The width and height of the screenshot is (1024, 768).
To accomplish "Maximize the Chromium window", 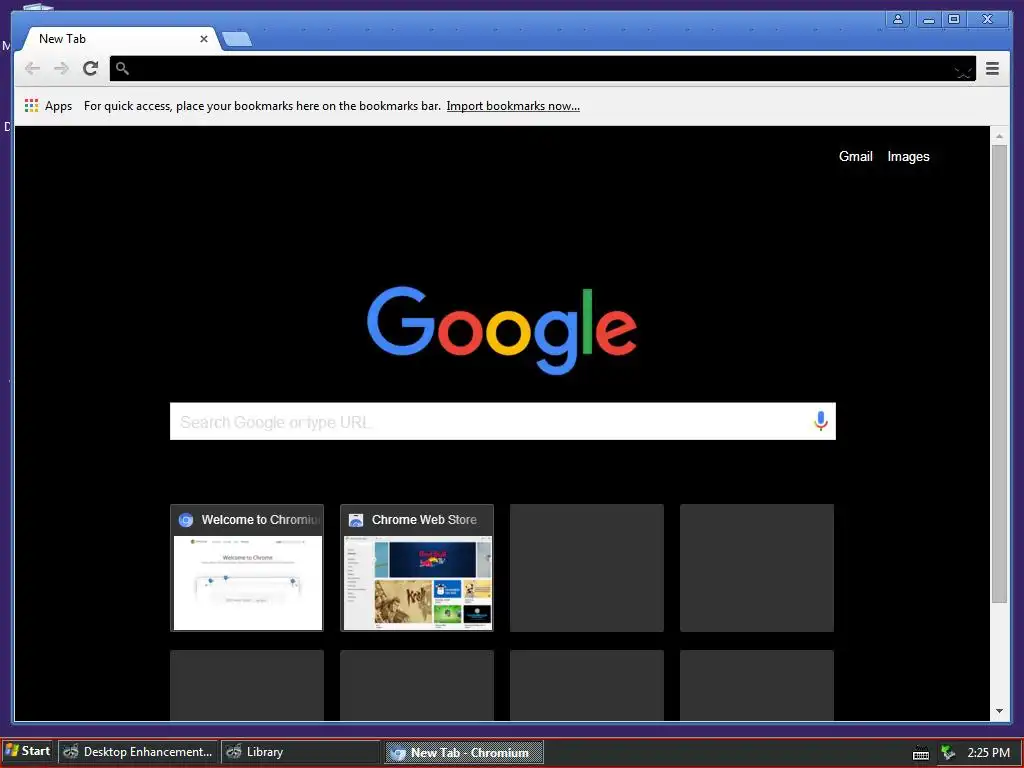I will [x=954, y=19].
